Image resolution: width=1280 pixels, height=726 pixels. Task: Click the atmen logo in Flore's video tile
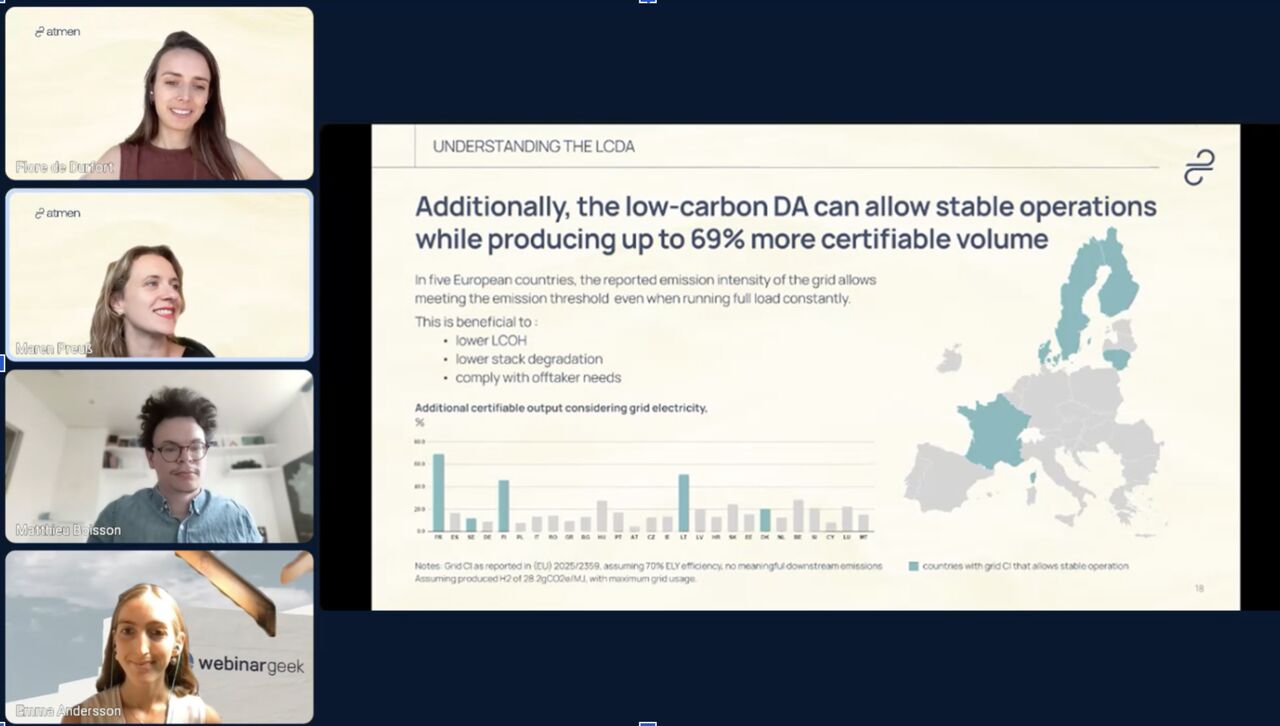pyautogui.click(x=57, y=31)
